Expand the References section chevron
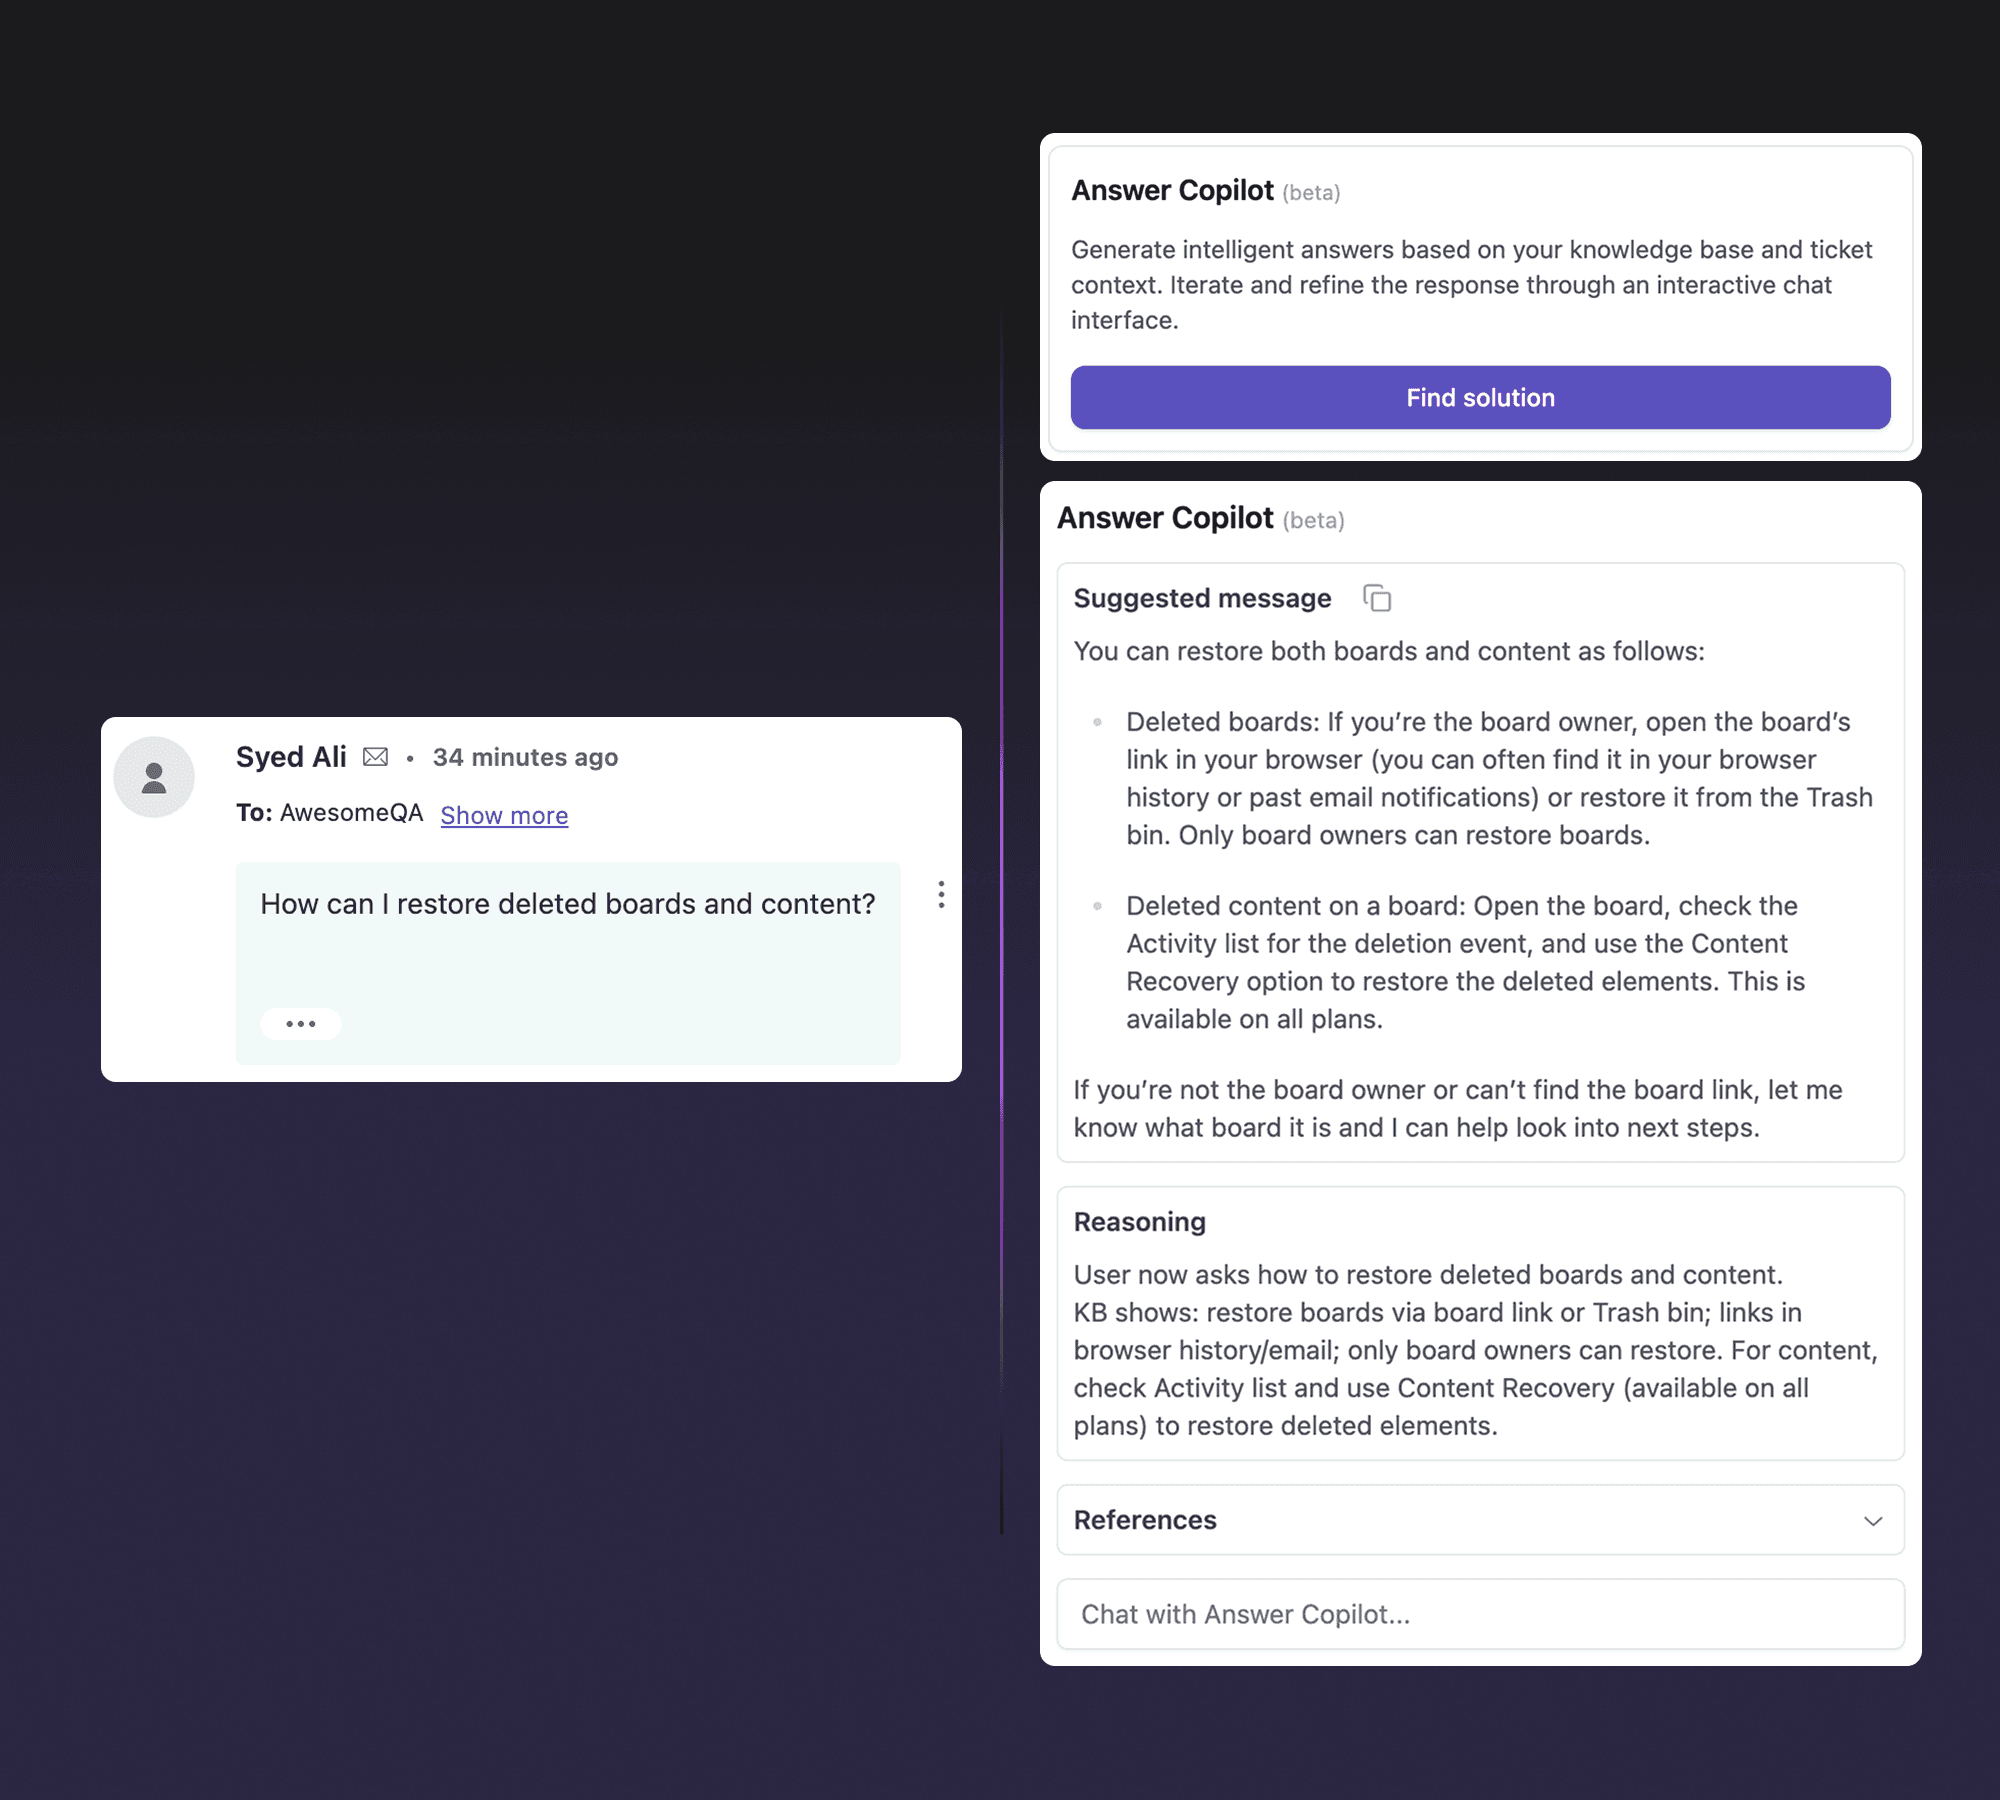This screenshot has width=2000, height=1800. [1873, 1521]
